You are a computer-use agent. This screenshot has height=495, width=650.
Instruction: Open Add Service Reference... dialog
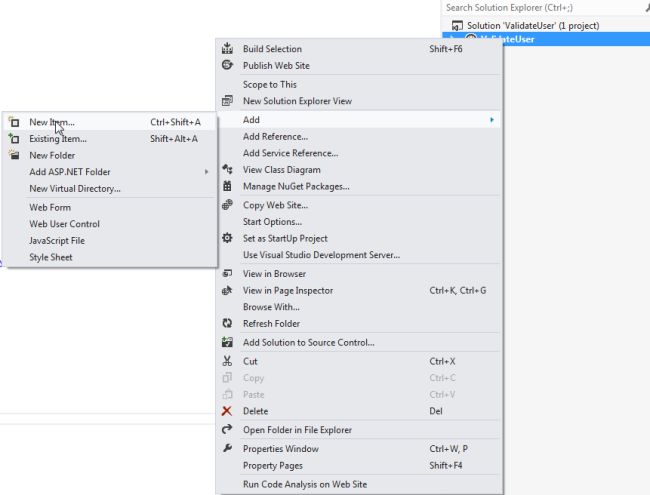290,153
